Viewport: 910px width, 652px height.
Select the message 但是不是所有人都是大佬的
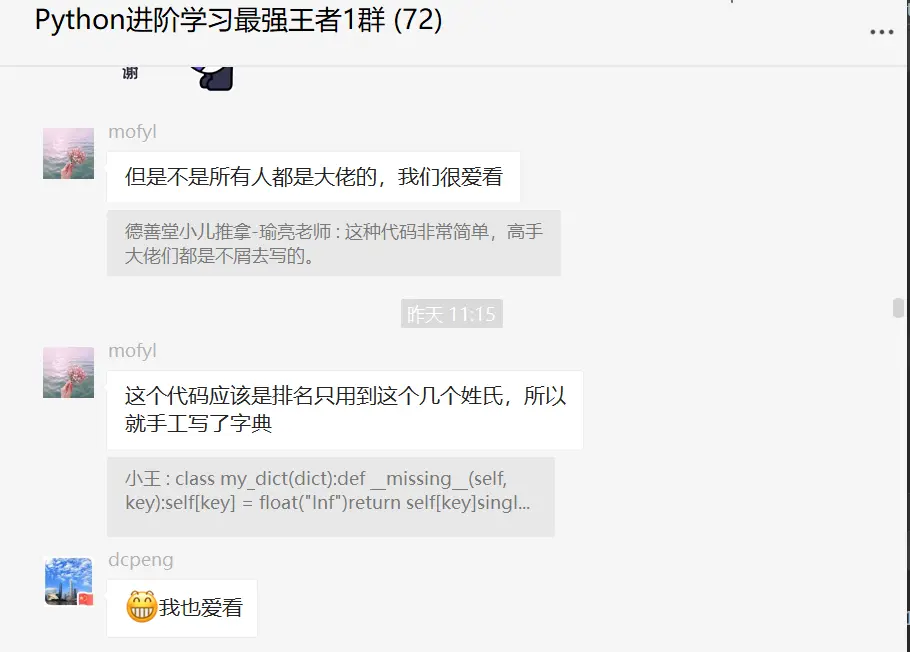coord(313,177)
